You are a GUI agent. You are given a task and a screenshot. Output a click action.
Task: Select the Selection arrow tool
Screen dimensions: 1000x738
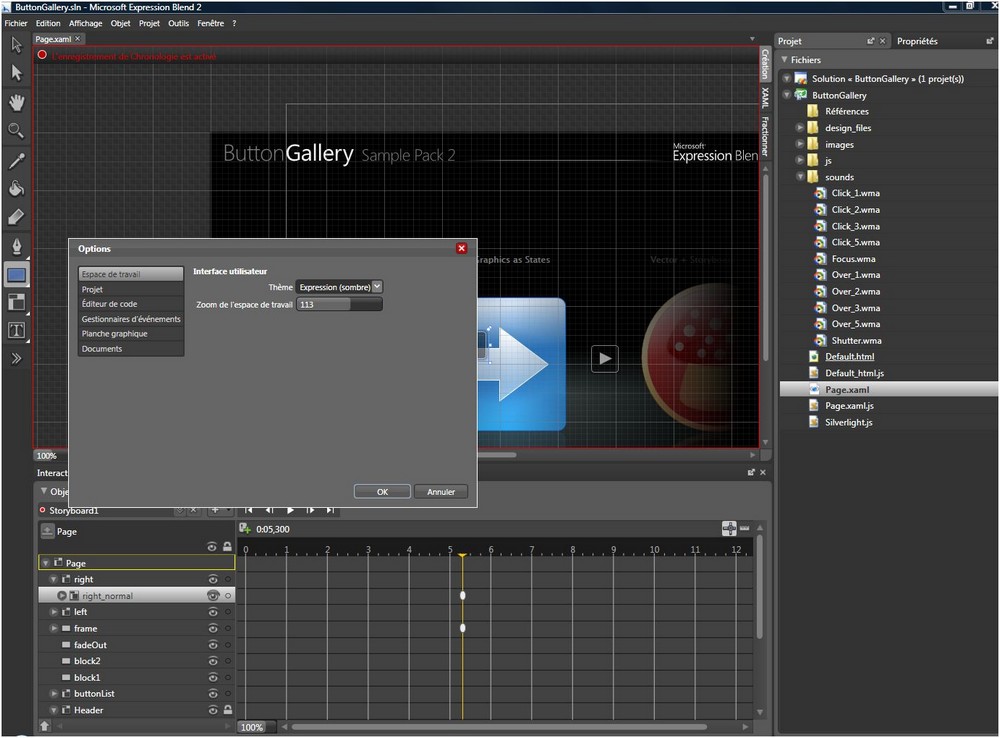(x=16, y=45)
